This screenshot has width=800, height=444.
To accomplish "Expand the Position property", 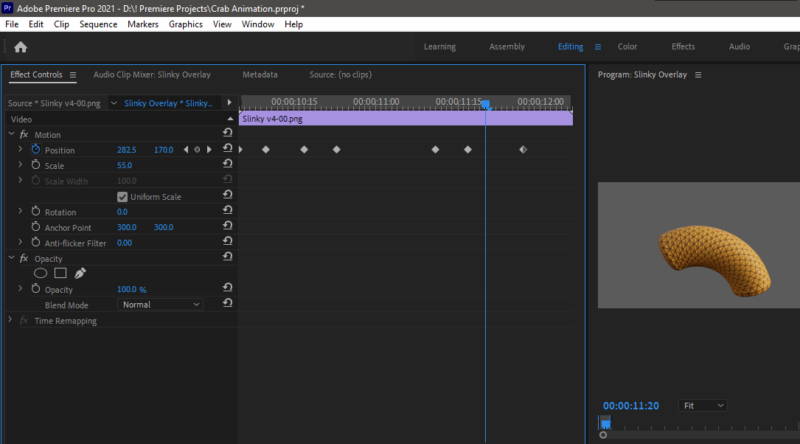I will point(20,149).
